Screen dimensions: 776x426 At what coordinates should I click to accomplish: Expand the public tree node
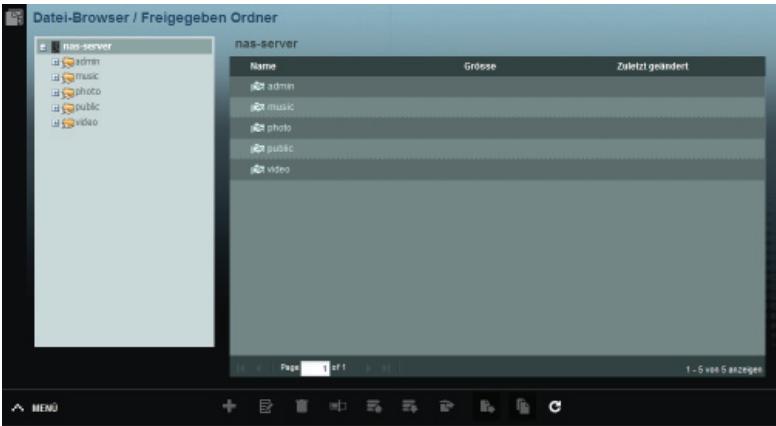[x=55, y=108]
